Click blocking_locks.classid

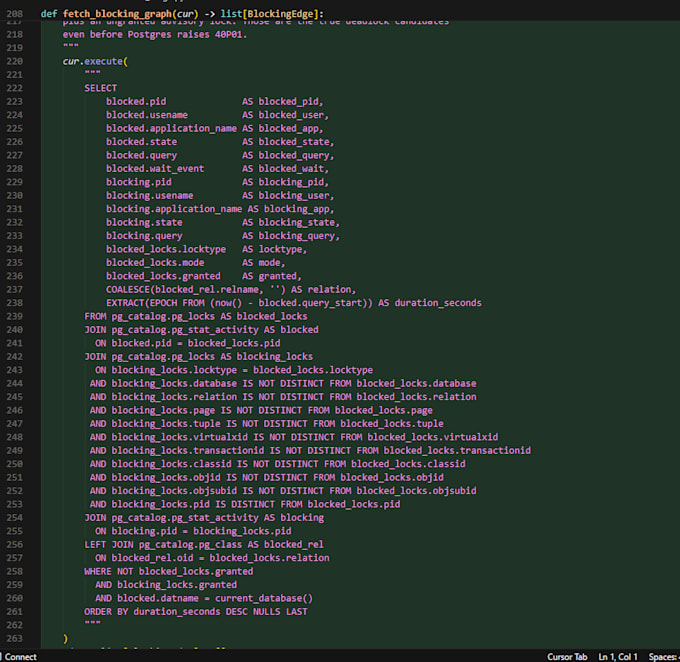[x=171, y=464]
